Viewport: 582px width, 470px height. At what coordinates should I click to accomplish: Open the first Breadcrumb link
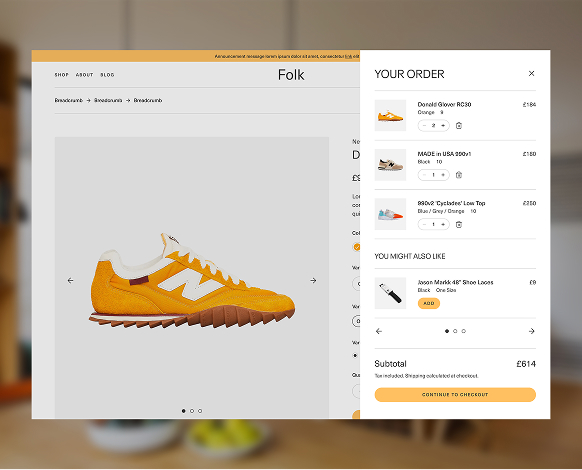pos(69,100)
